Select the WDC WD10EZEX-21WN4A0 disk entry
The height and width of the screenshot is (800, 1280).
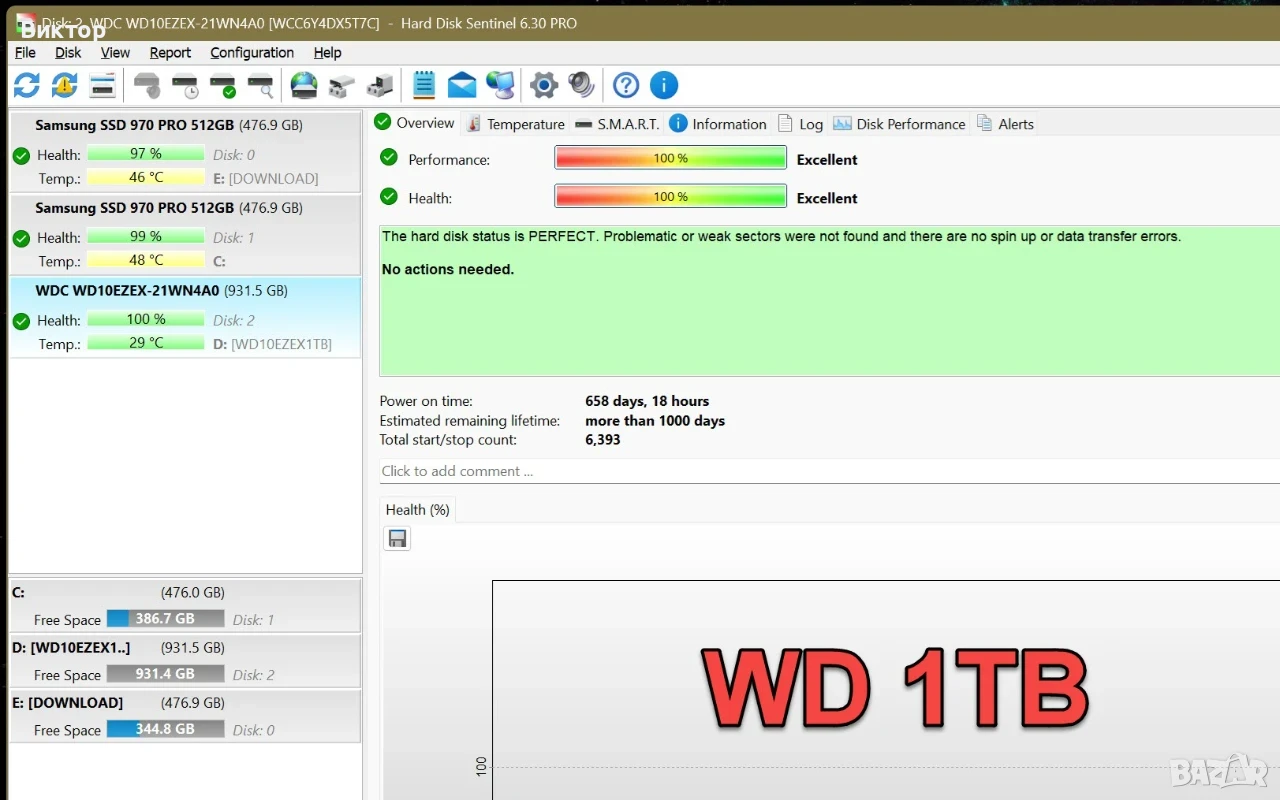185,318
